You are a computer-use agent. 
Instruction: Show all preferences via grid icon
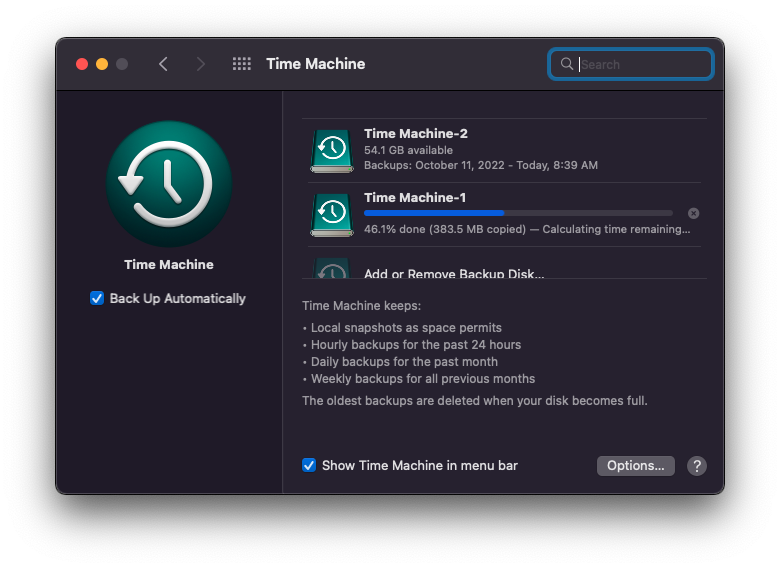point(242,64)
